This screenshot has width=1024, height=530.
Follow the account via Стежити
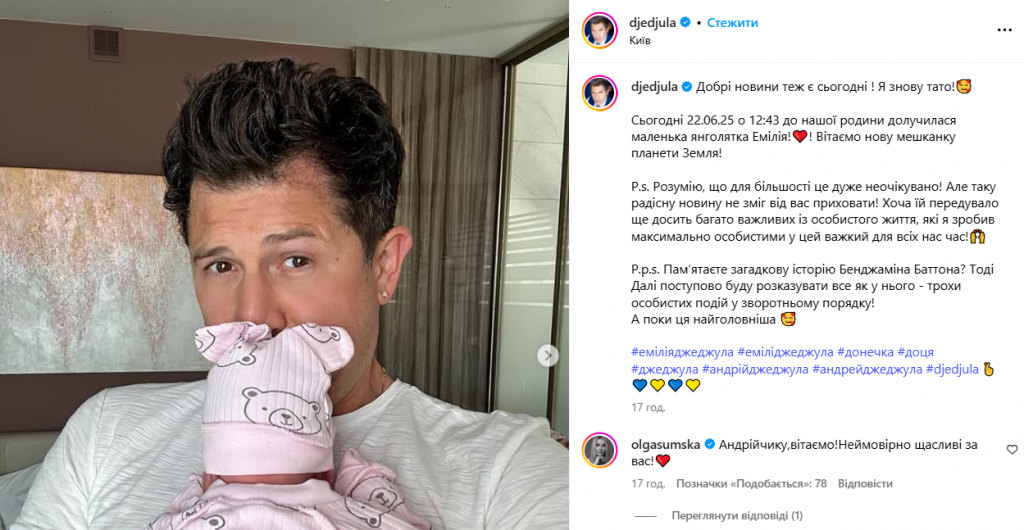[x=732, y=23]
